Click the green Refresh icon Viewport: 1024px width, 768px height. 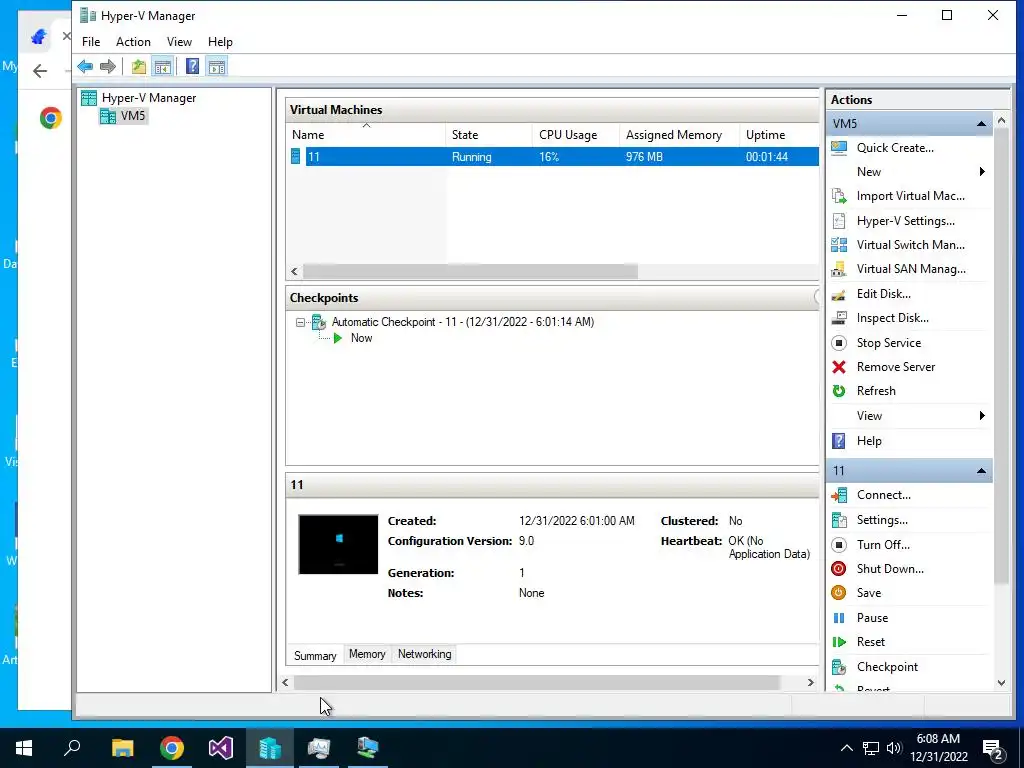click(839, 391)
